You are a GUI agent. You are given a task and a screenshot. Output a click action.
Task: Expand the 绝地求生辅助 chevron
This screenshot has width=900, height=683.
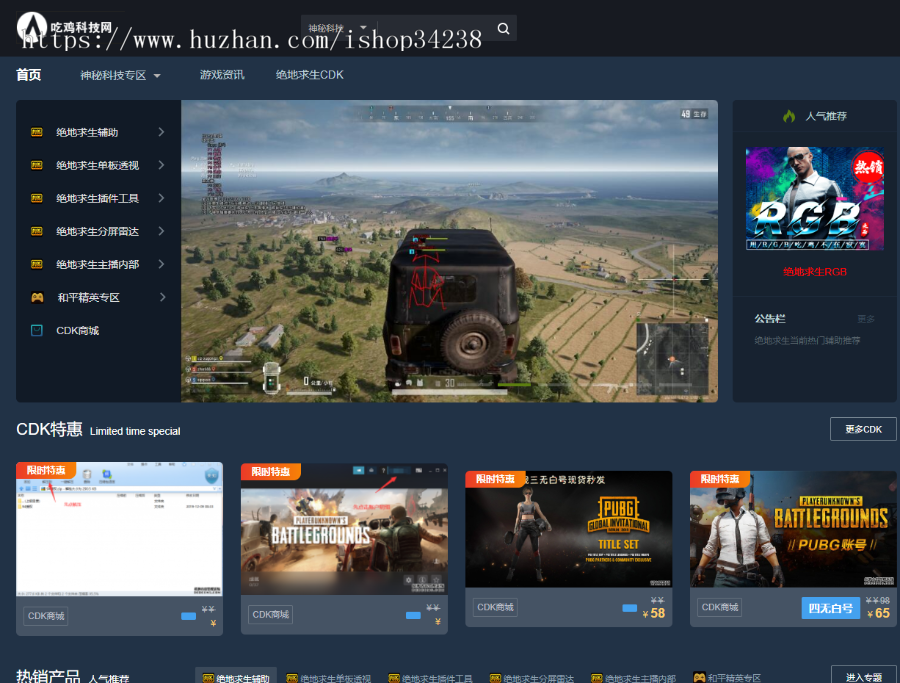tap(161, 132)
